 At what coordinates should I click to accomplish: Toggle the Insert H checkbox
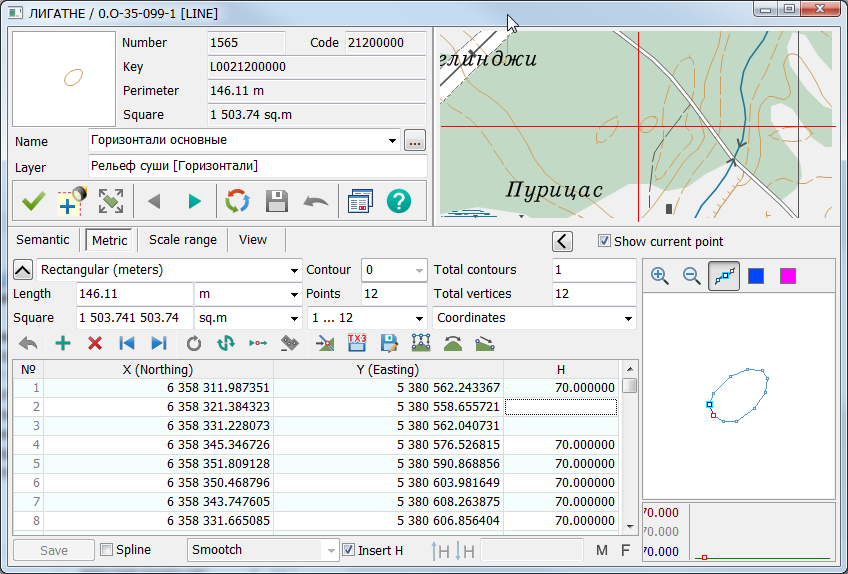coord(348,550)
